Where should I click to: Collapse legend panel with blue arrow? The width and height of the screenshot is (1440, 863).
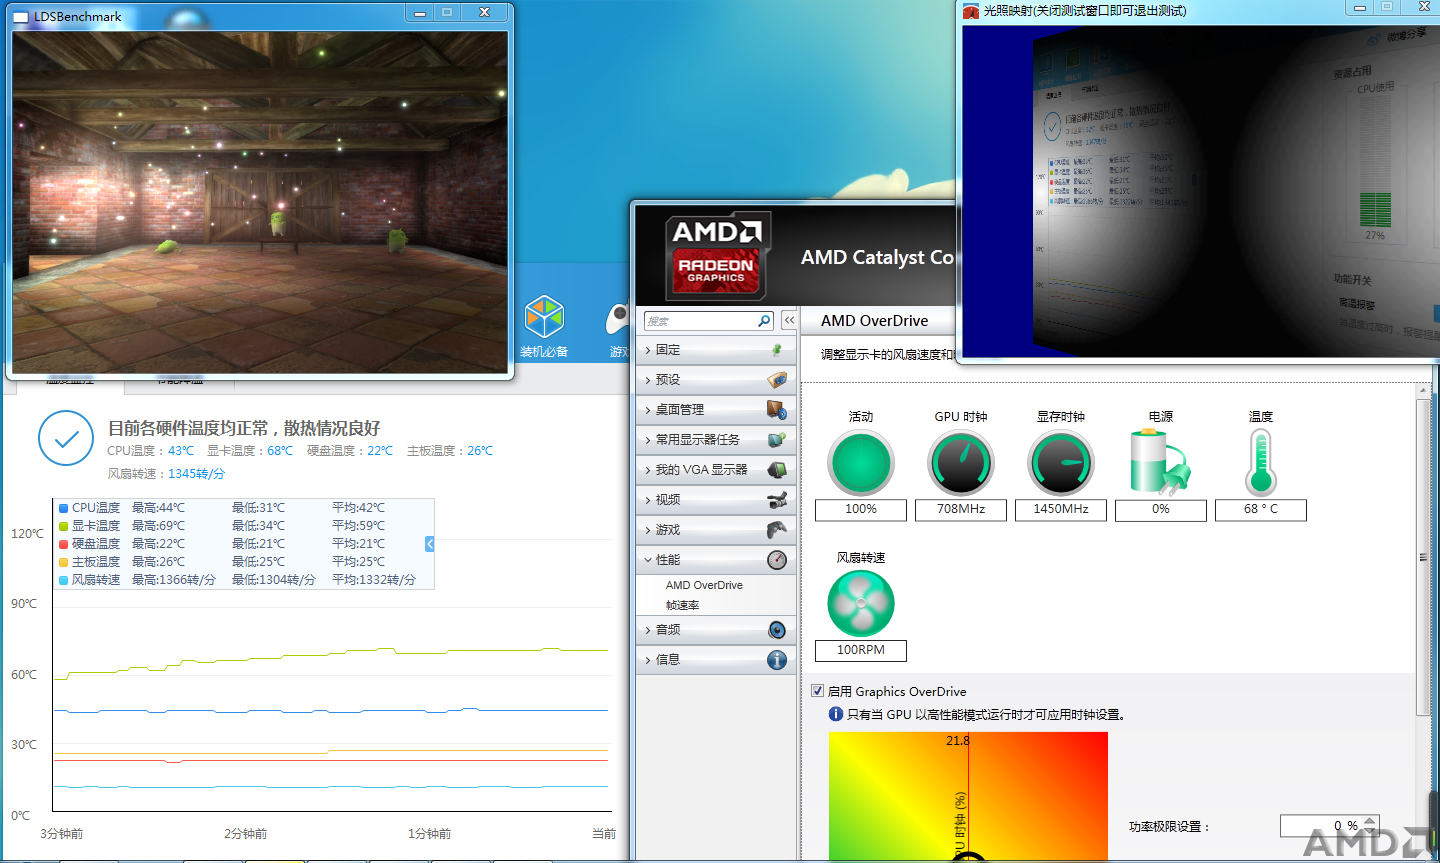[x=429, y=544]
